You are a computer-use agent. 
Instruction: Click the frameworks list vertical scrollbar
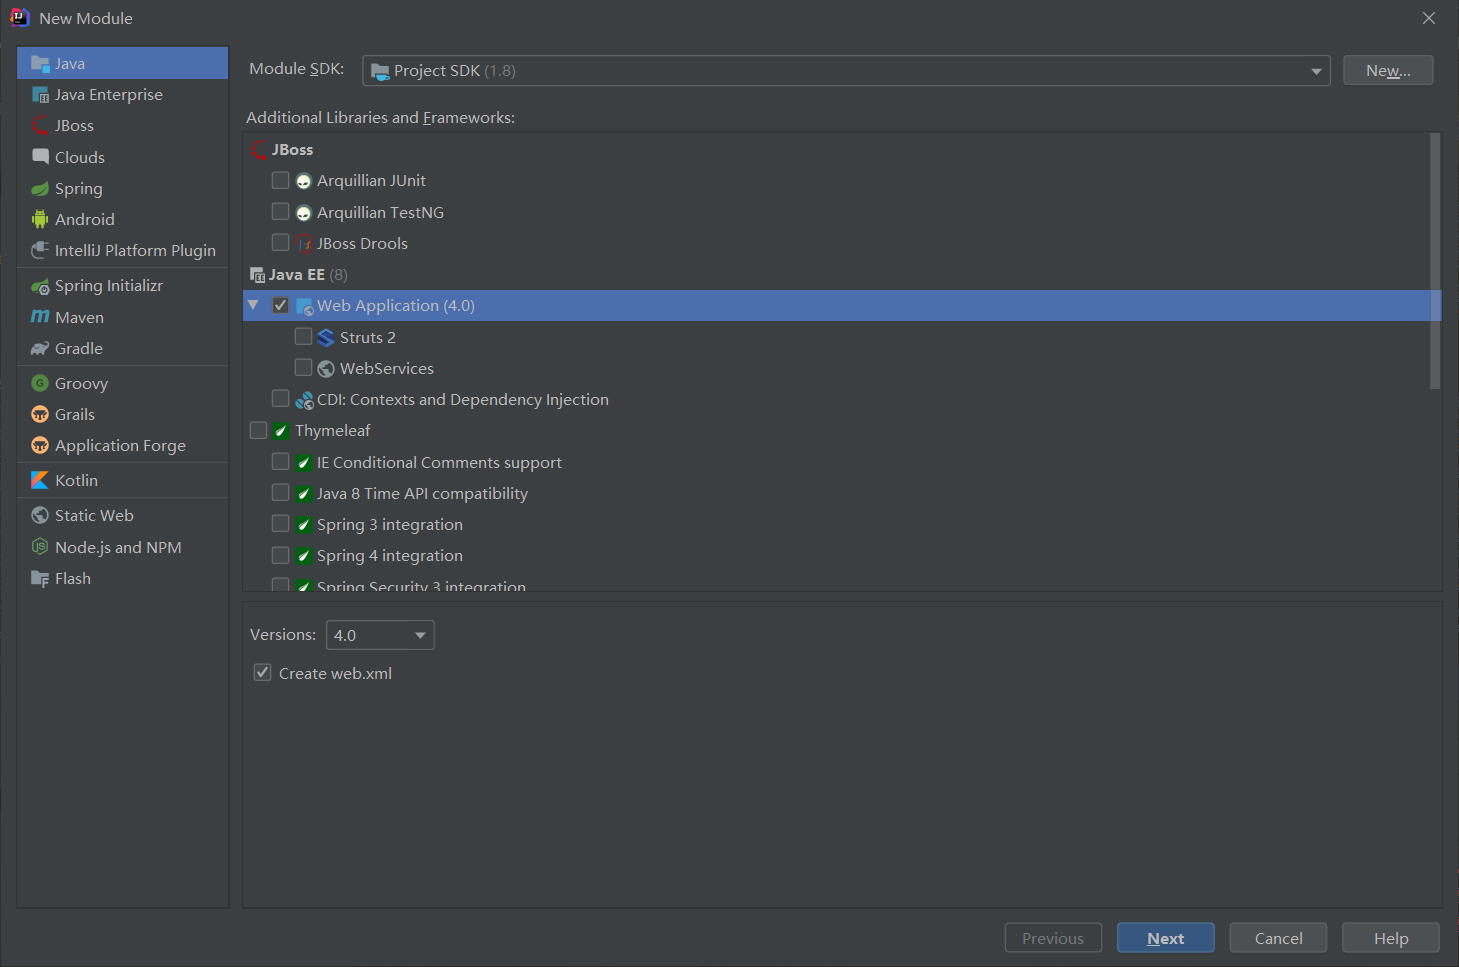(x=1435, y=261)
